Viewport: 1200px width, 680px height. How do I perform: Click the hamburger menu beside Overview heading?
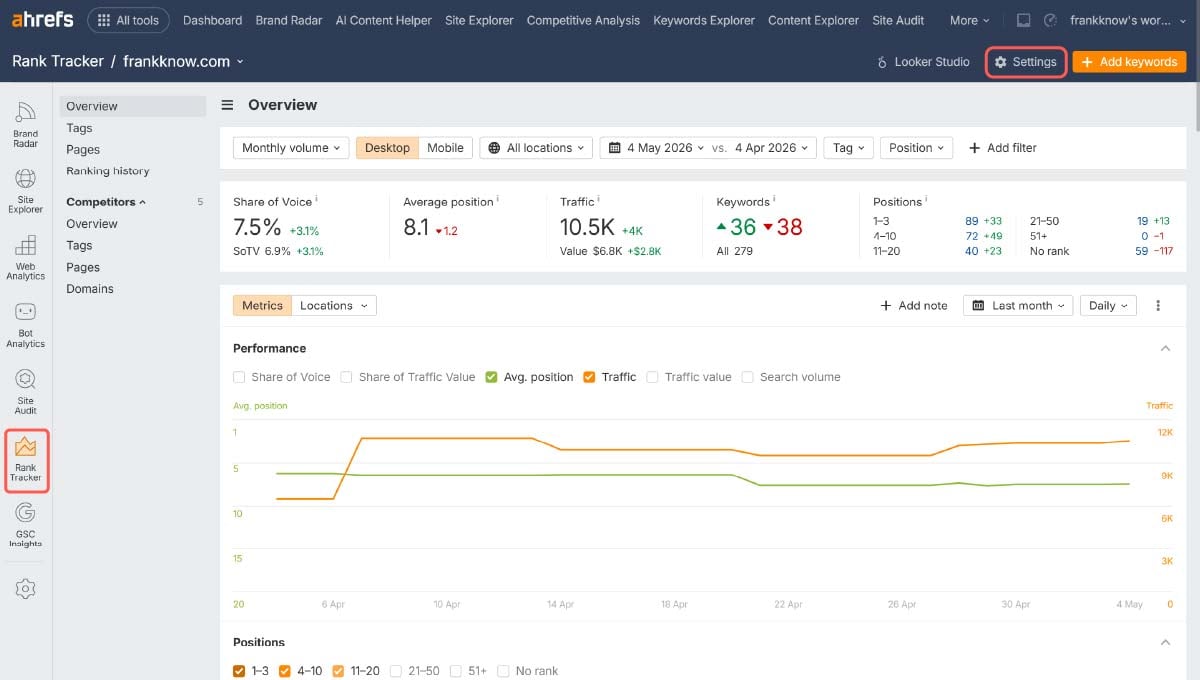(x=227, y=105)
